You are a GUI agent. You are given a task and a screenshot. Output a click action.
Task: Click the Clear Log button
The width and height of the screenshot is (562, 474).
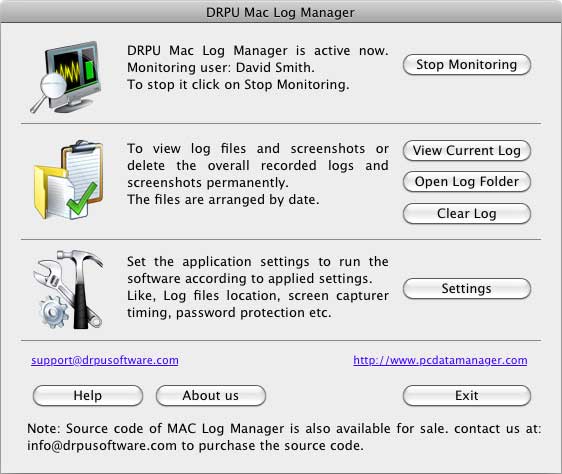[467, 214]
